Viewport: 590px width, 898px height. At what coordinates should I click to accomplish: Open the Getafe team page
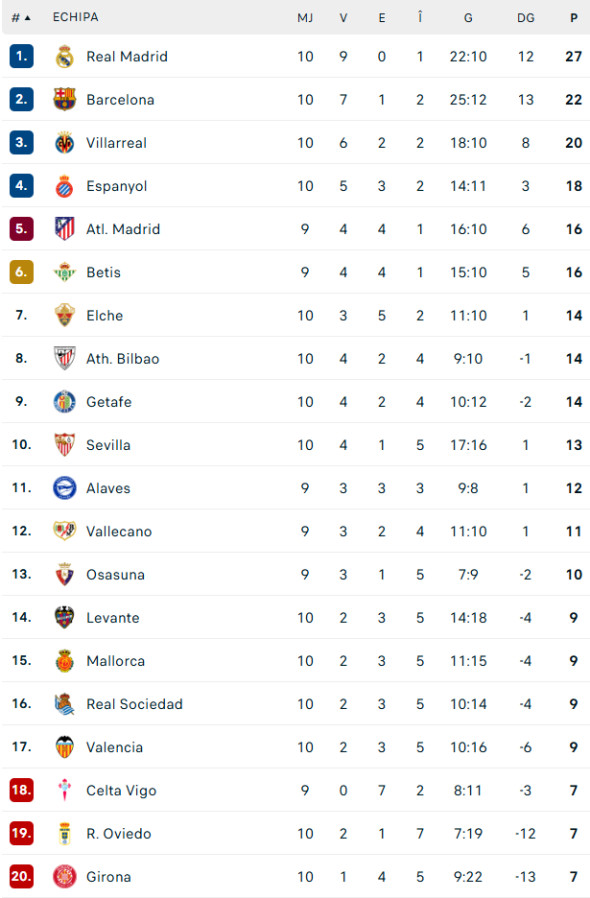click(108, 402)
